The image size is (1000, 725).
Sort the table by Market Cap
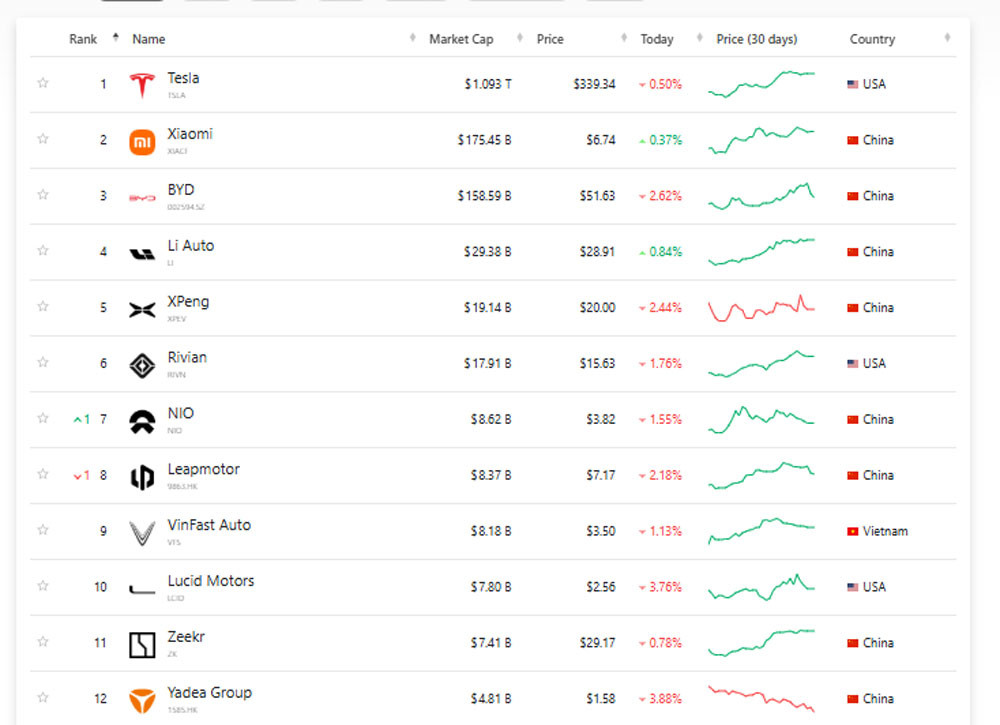[x=461, y=39]
